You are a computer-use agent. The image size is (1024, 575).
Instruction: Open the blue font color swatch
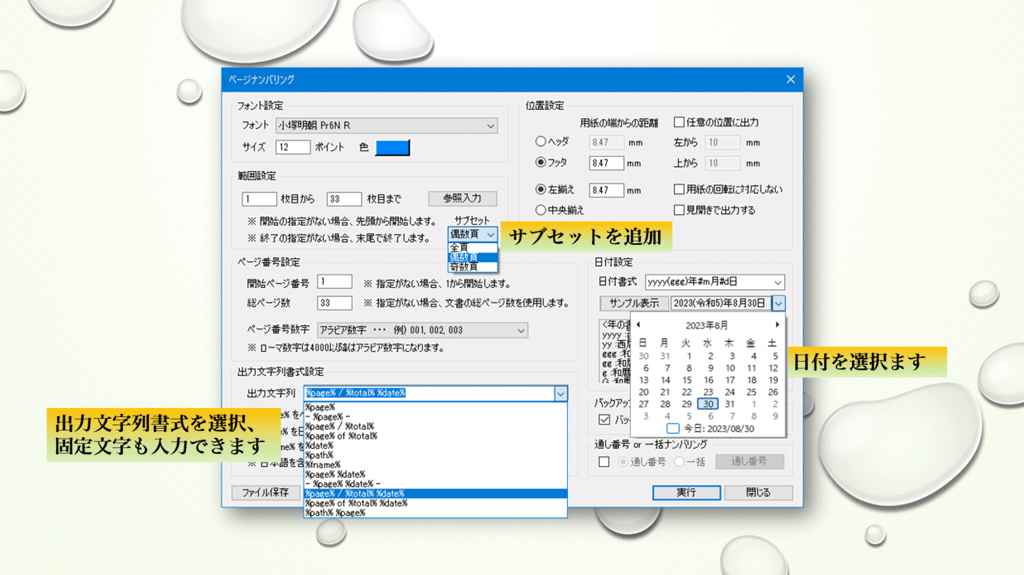pos(392,148)
